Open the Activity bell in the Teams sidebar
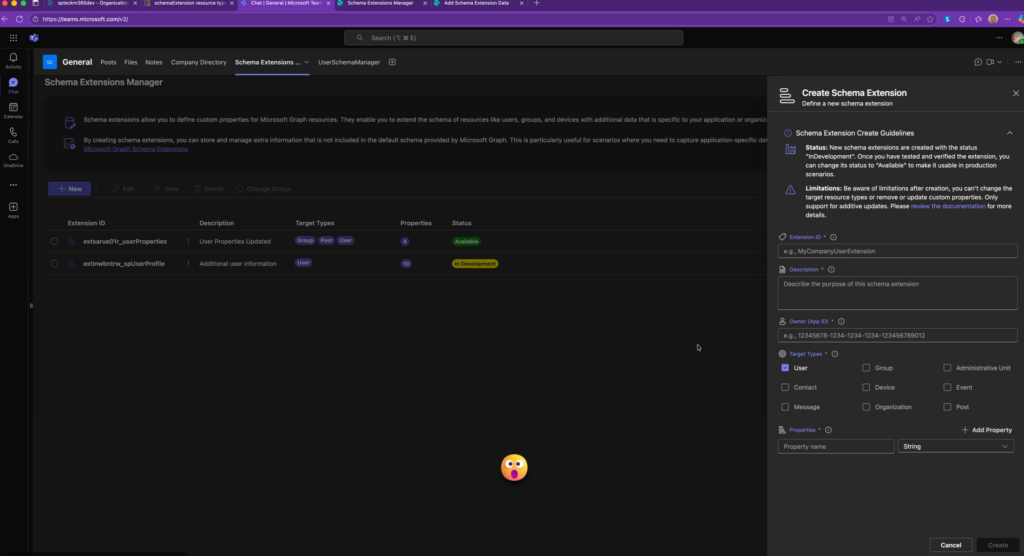 pos(13,60)
